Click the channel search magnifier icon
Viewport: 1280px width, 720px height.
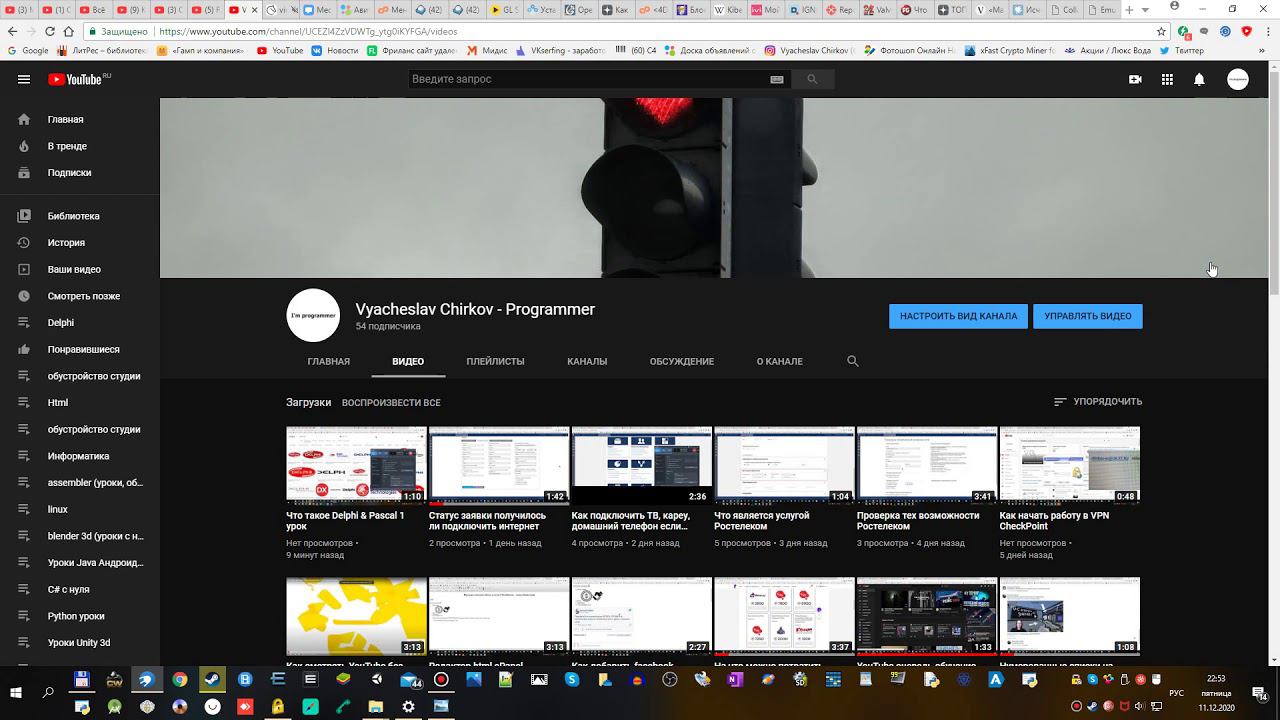(x=853, y=361)
